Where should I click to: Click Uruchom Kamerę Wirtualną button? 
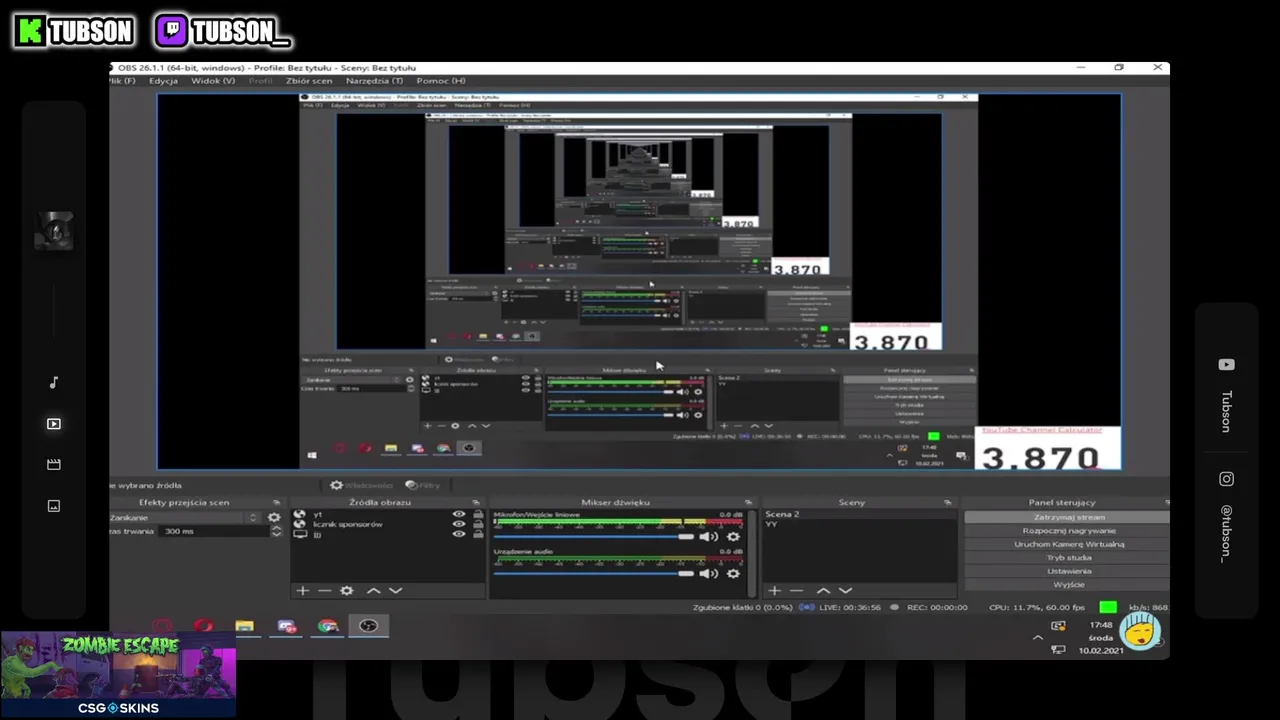tap(1069, 544)
